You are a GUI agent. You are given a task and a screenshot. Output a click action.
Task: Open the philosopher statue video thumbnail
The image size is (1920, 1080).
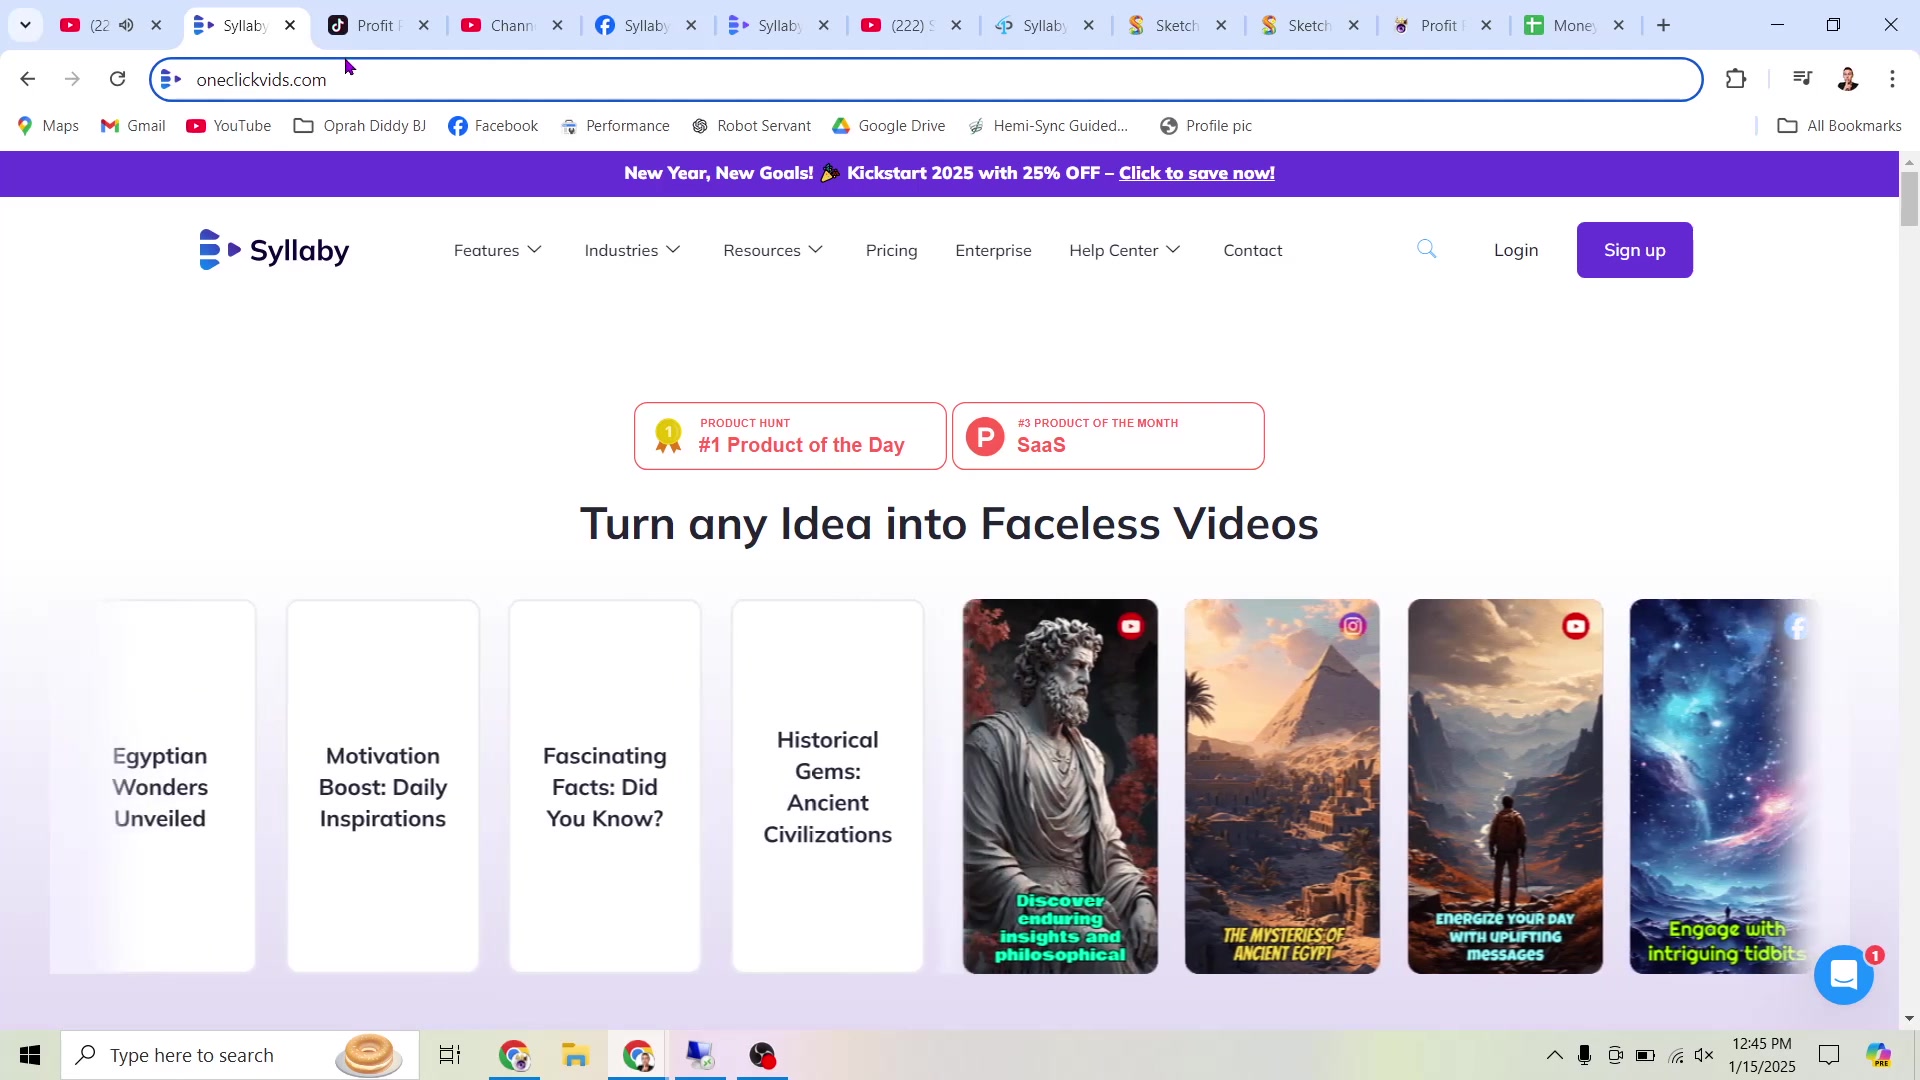1060,786
